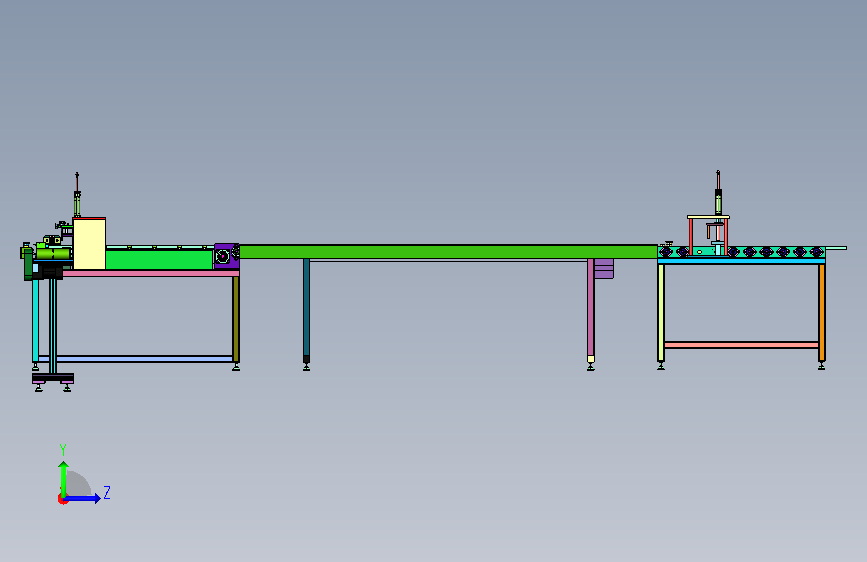
Task: Select the blue Z axis arrow
Action: [82, 498]
